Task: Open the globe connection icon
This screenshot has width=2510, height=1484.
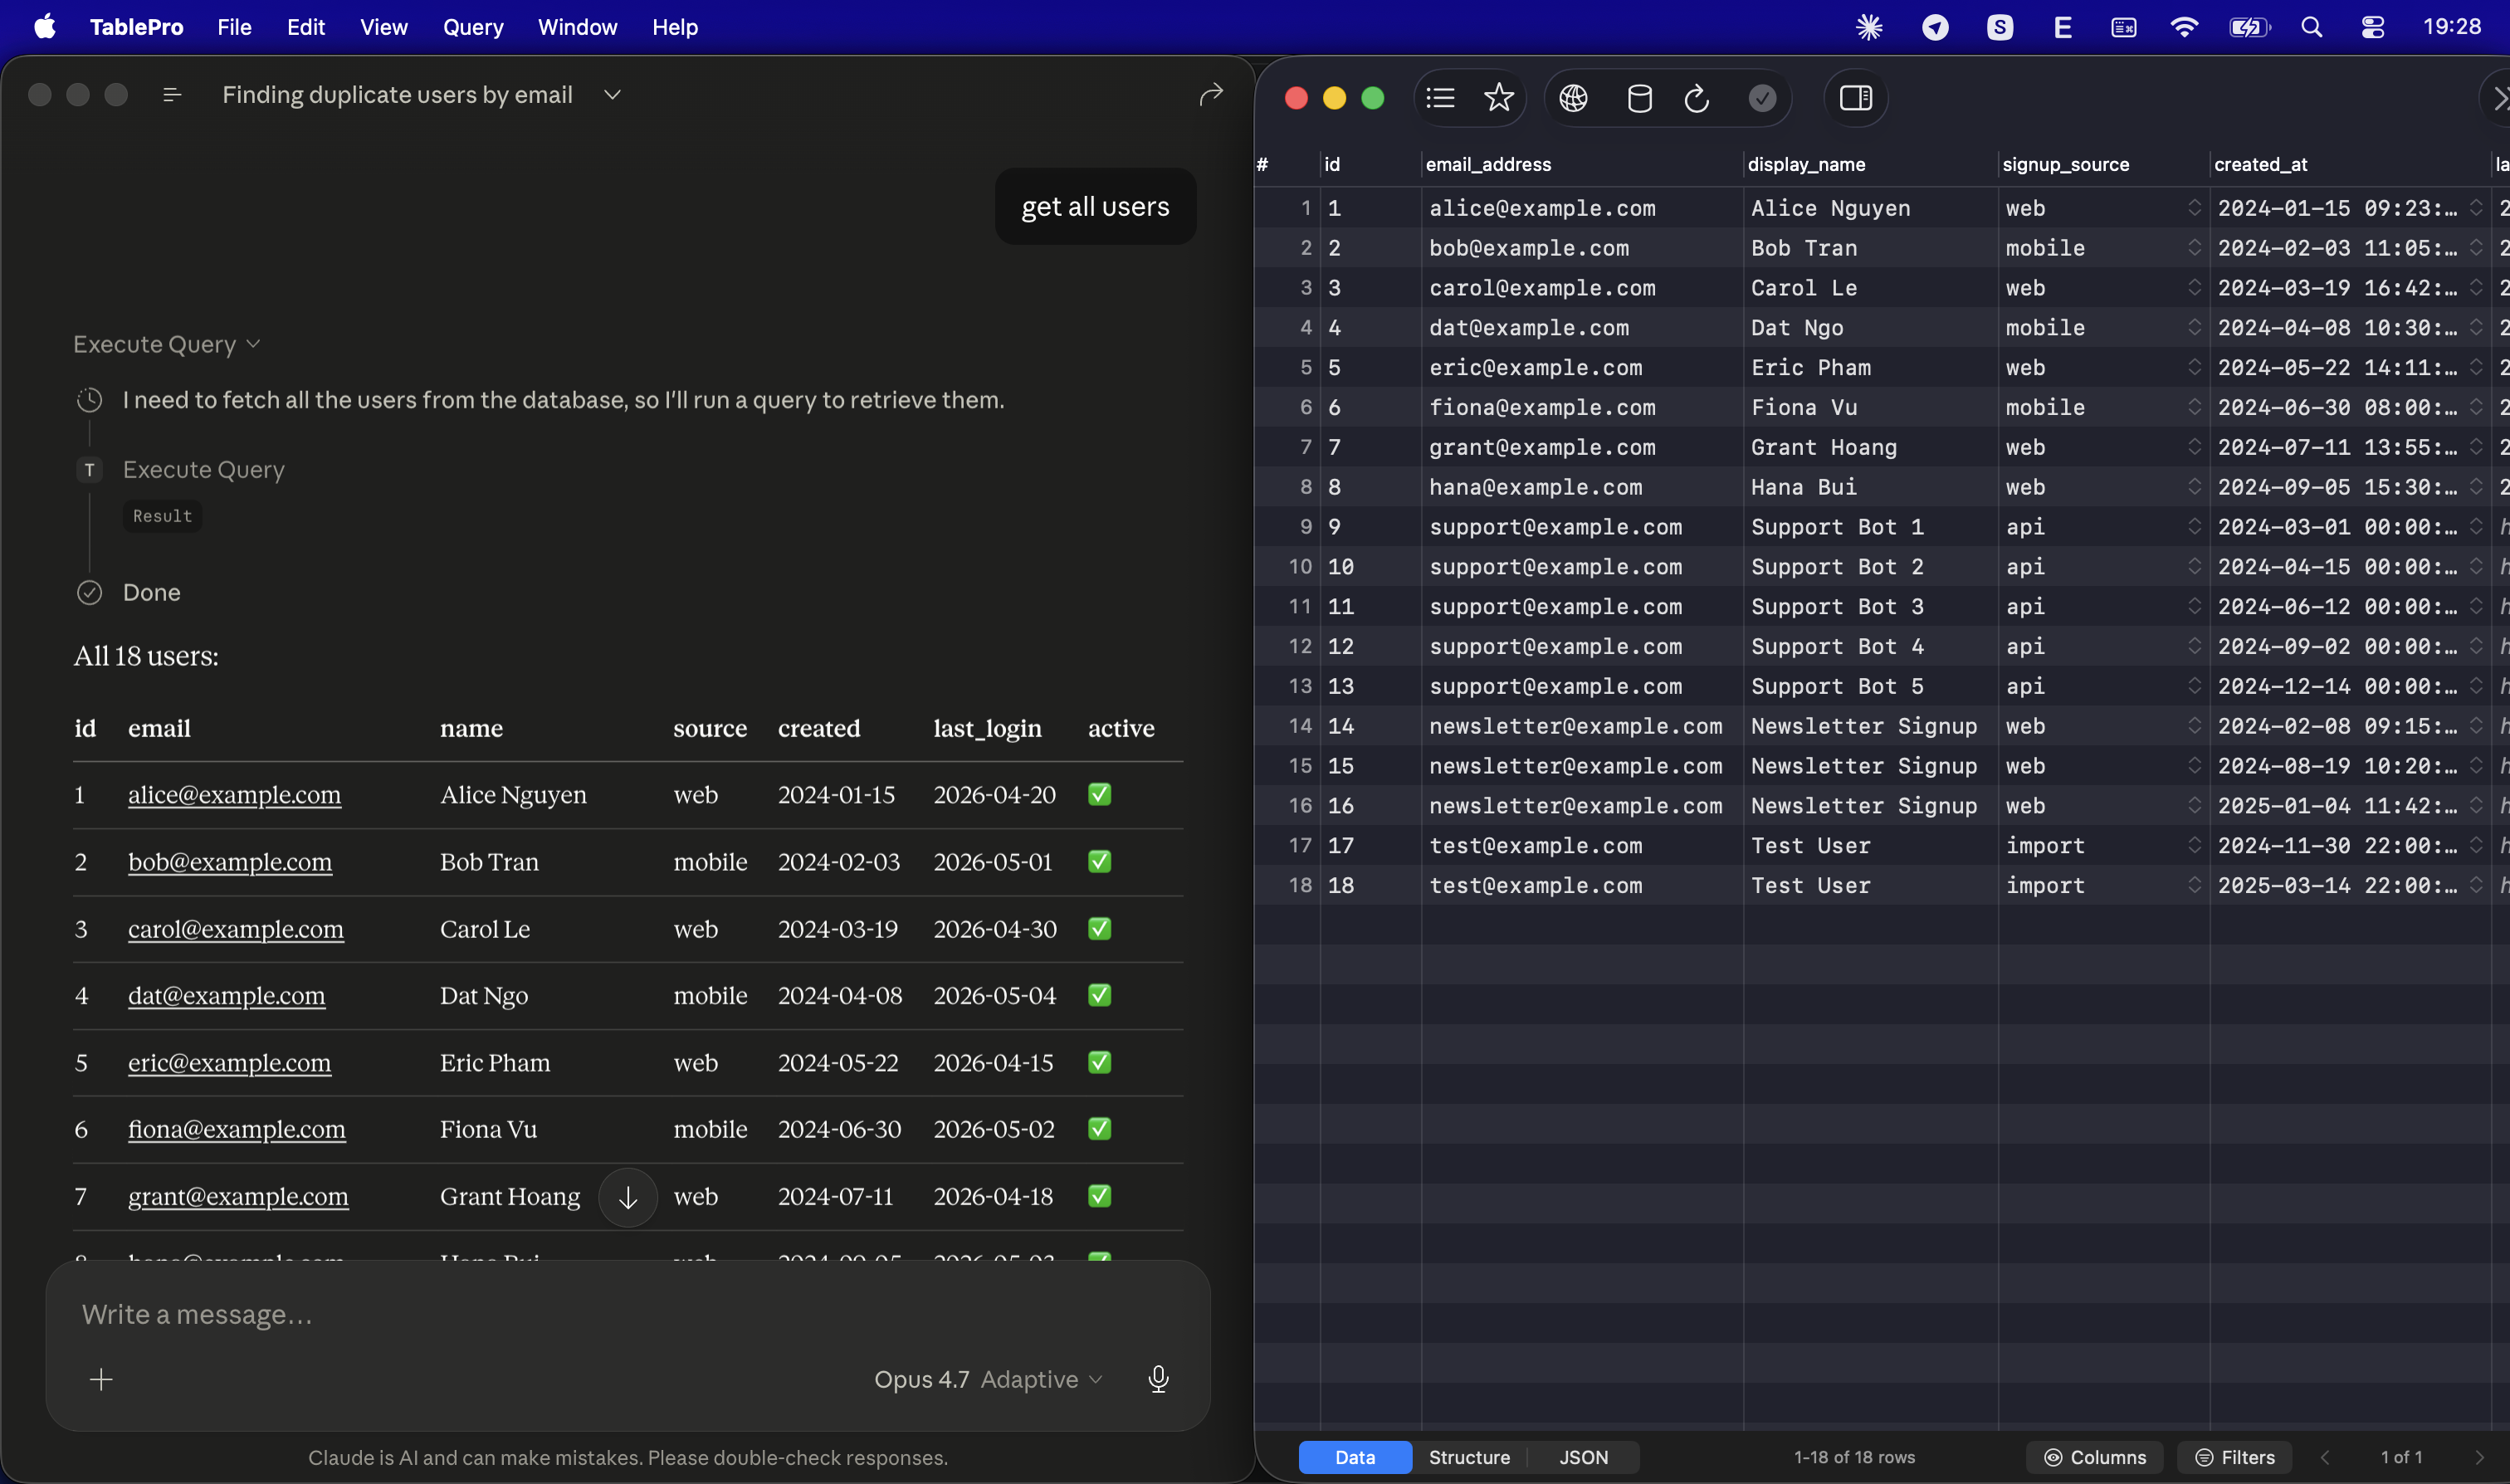Action: click(x=1573, y=98)
